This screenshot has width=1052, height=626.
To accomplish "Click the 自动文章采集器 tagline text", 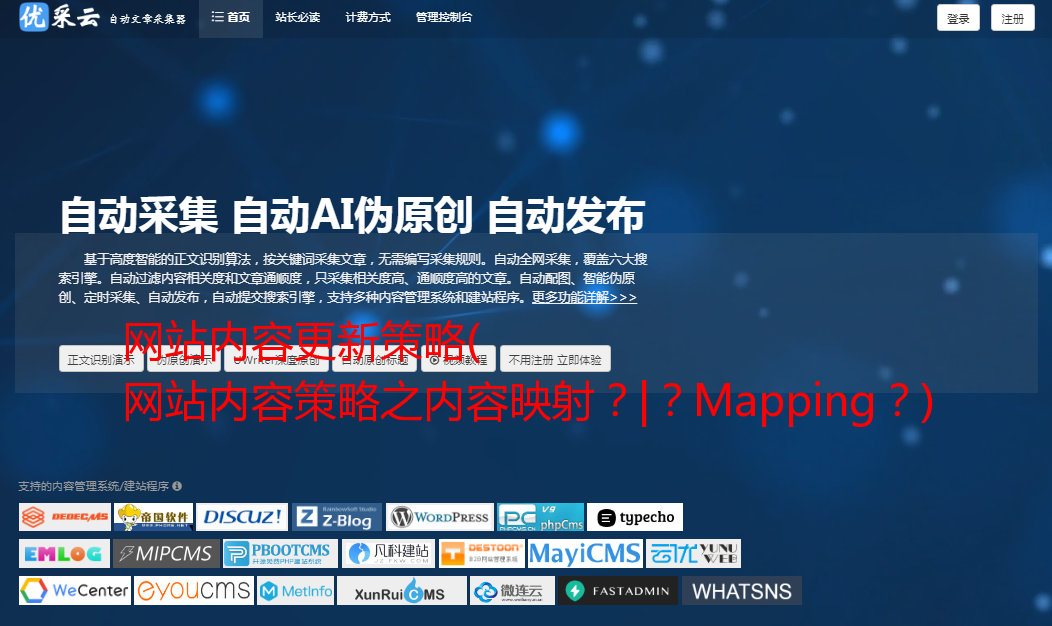I will click(148, 19).
